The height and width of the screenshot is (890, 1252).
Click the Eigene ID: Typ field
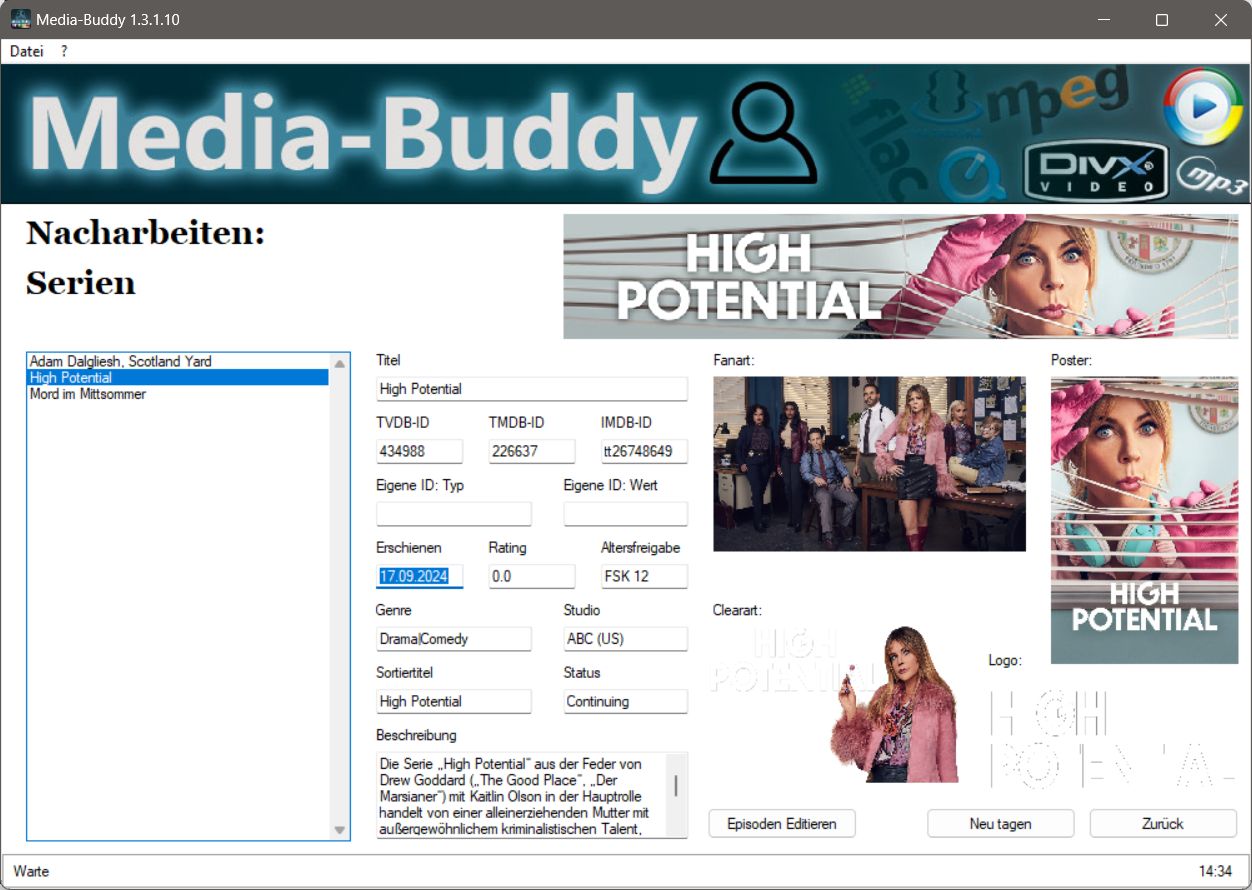[x=454, y=514]
